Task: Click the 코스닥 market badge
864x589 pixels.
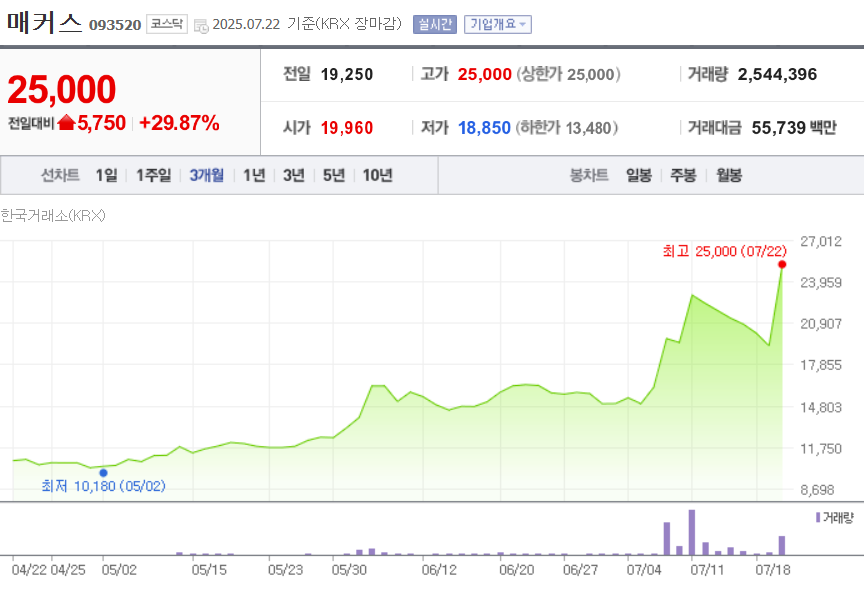Action: tap(167, 24)
